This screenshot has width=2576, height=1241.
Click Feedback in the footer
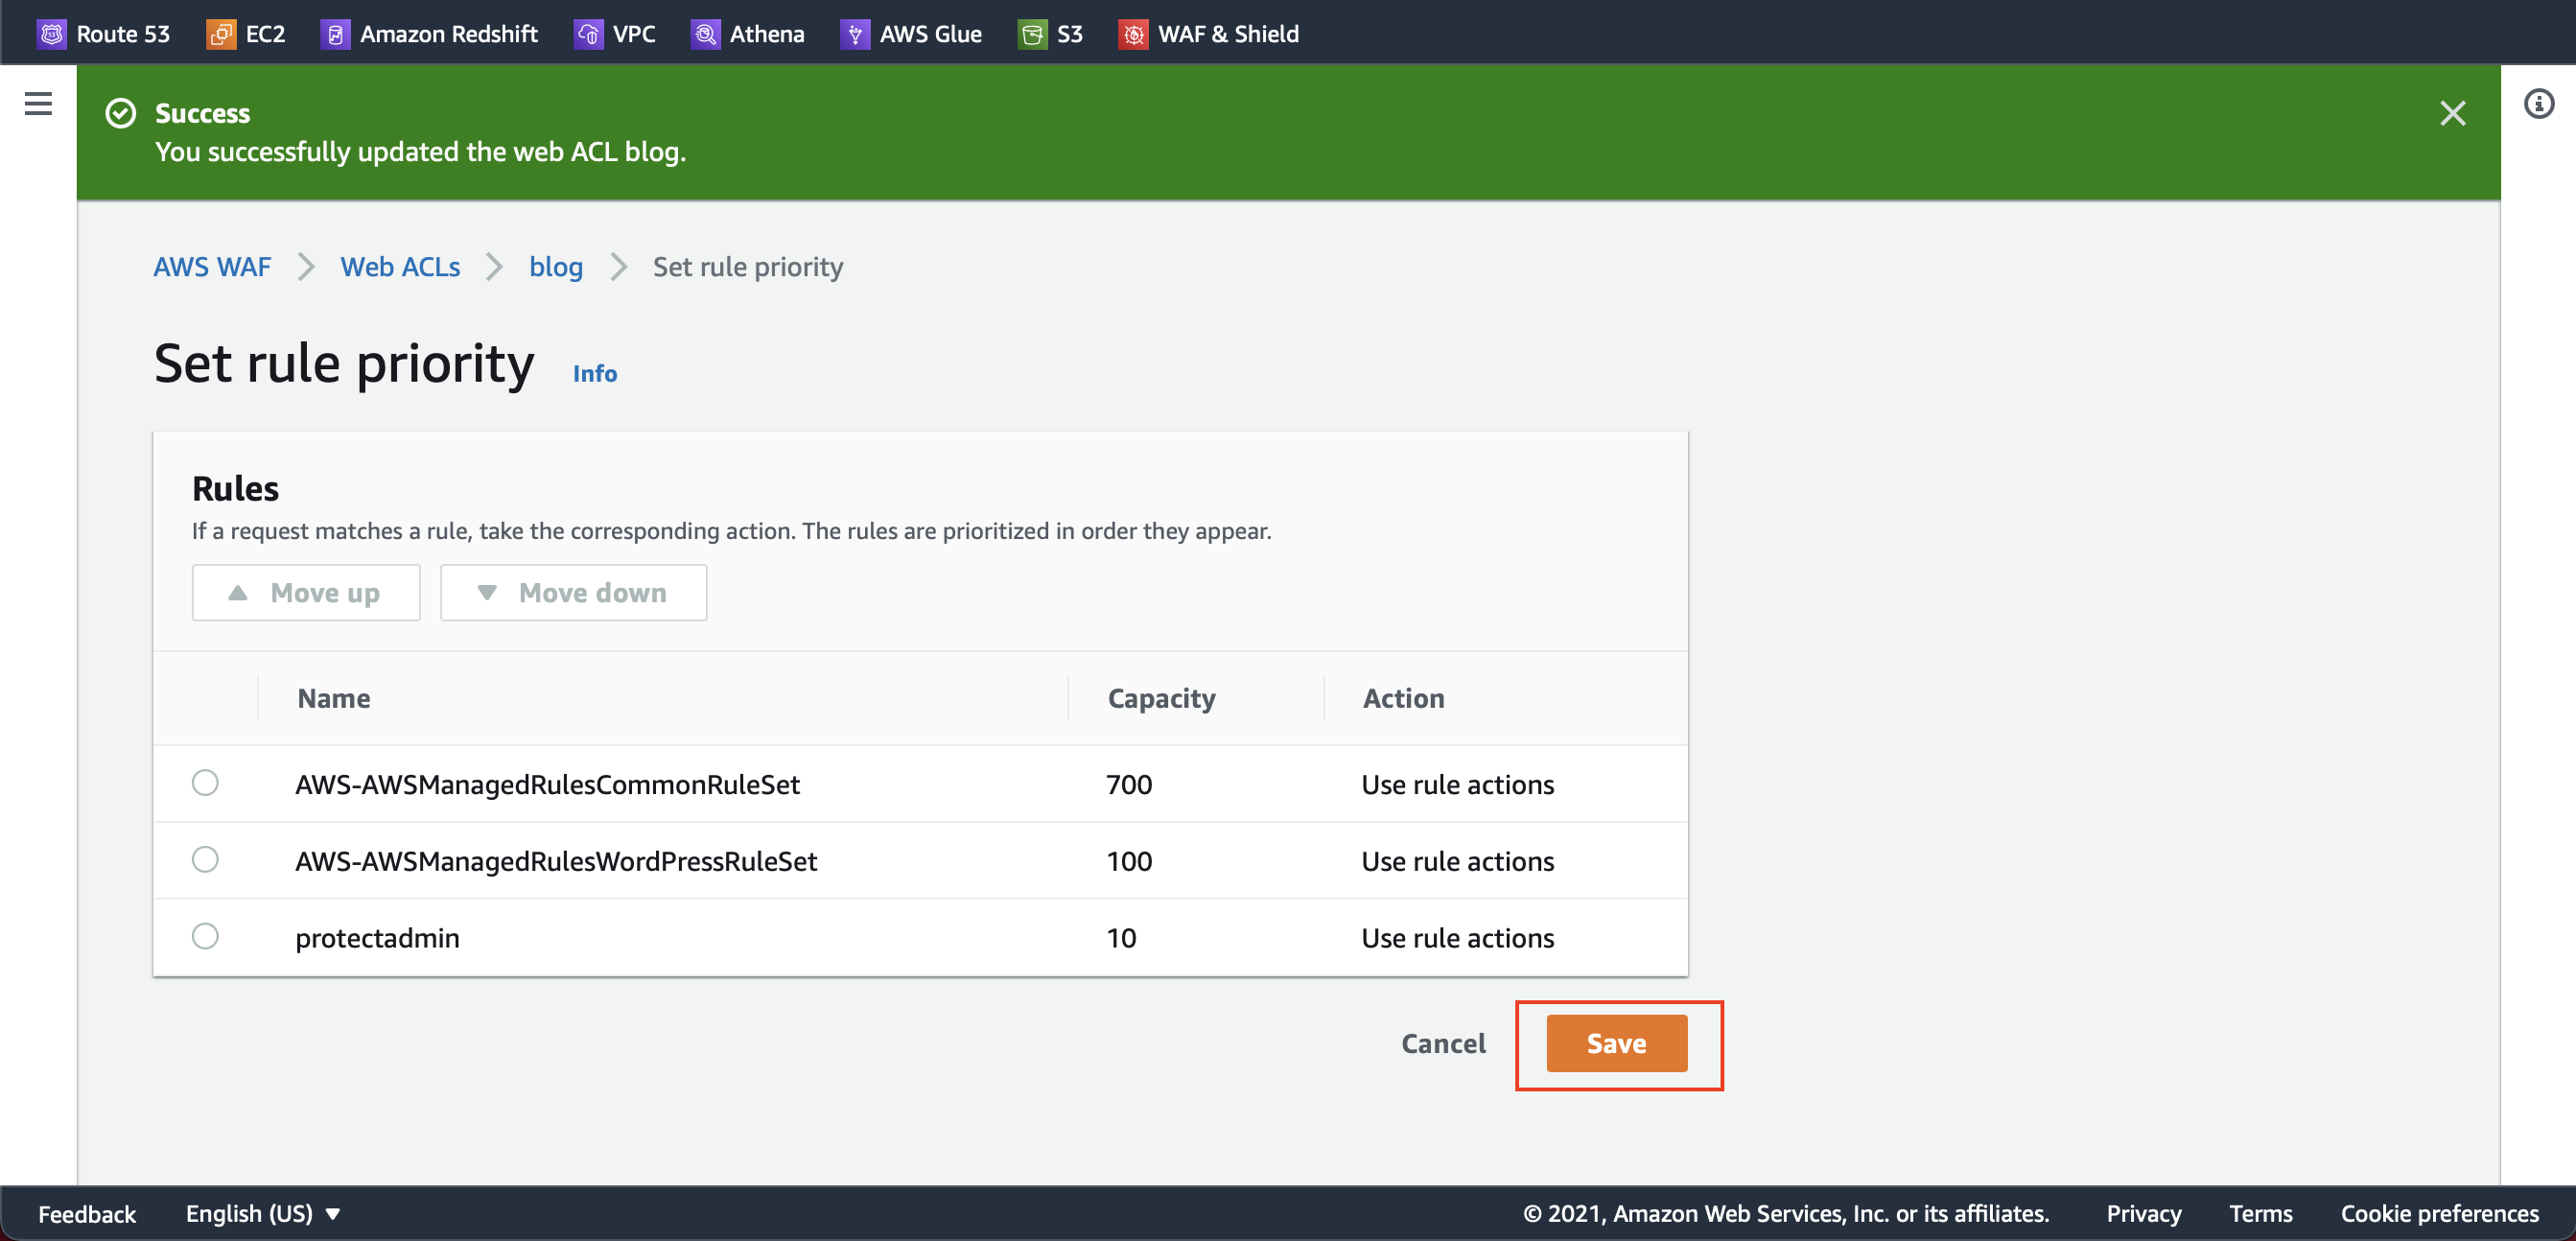pyautogui.click(x=87, y=1213)
